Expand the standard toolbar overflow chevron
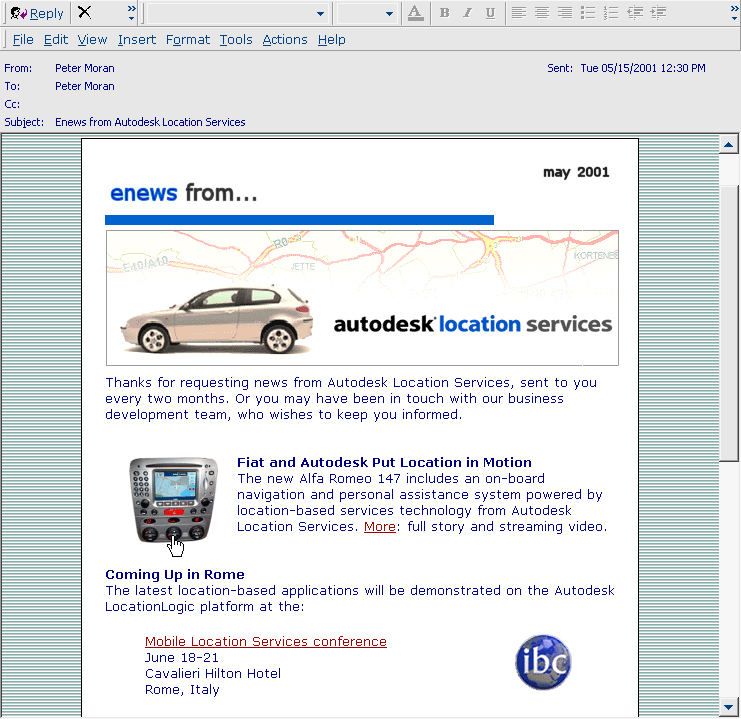This screenshot has height=719, width=741. tap(131, 13)
